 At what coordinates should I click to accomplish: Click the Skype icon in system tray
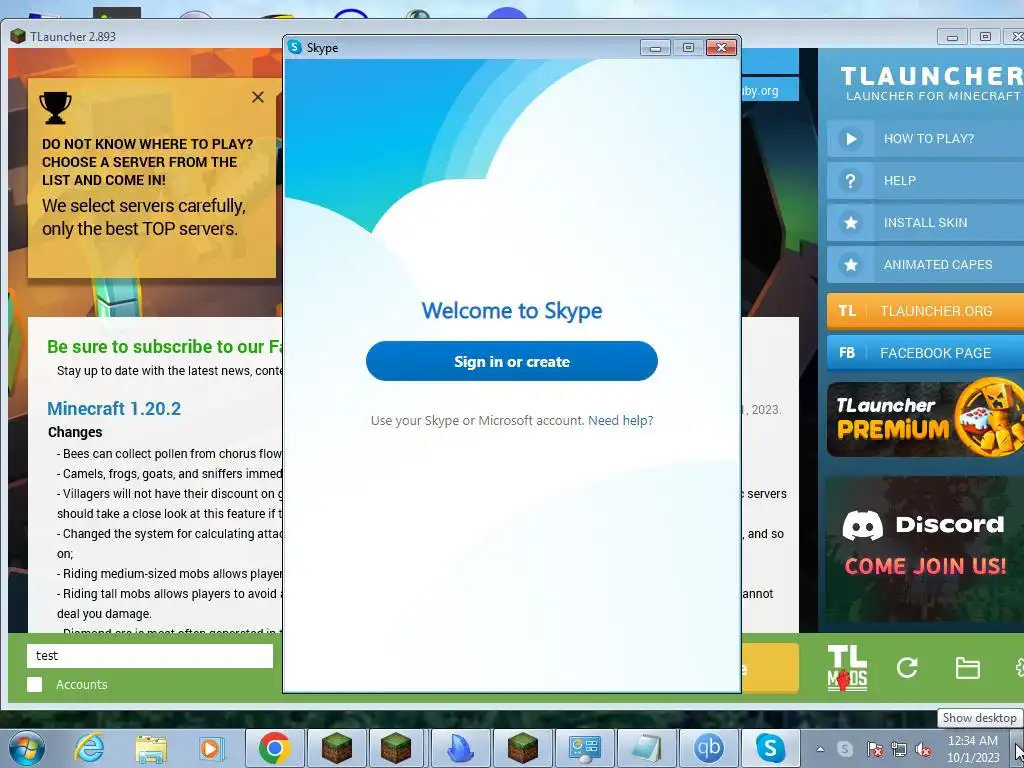(845, 749)
